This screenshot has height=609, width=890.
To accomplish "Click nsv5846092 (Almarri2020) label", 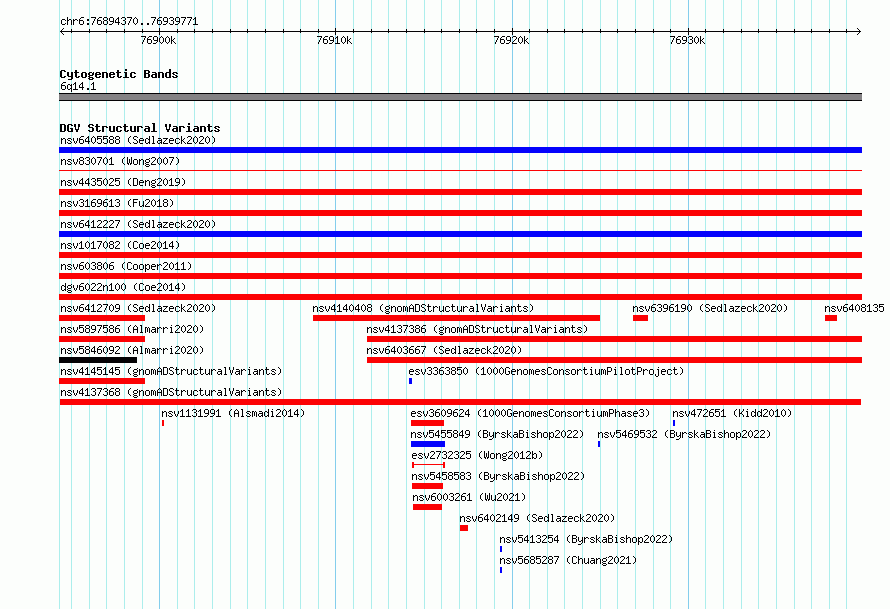I will click(132, 350).
